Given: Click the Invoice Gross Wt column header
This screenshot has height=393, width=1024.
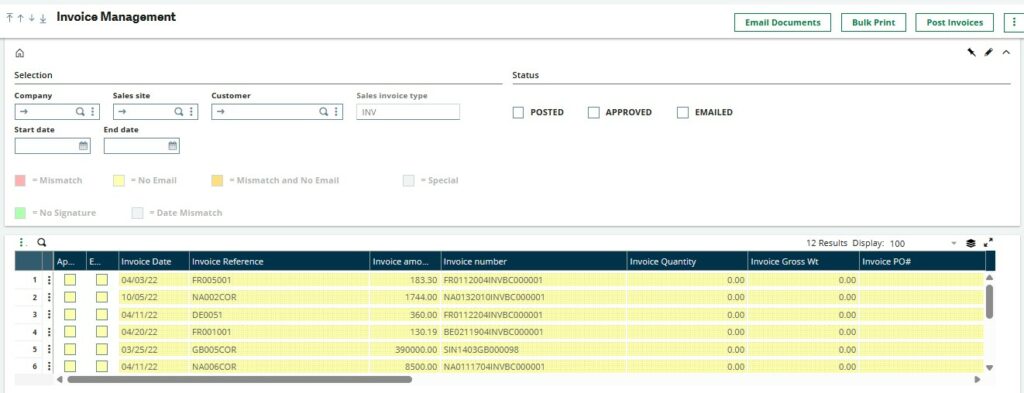Looking at the screenshot, I should click(804, 261).
